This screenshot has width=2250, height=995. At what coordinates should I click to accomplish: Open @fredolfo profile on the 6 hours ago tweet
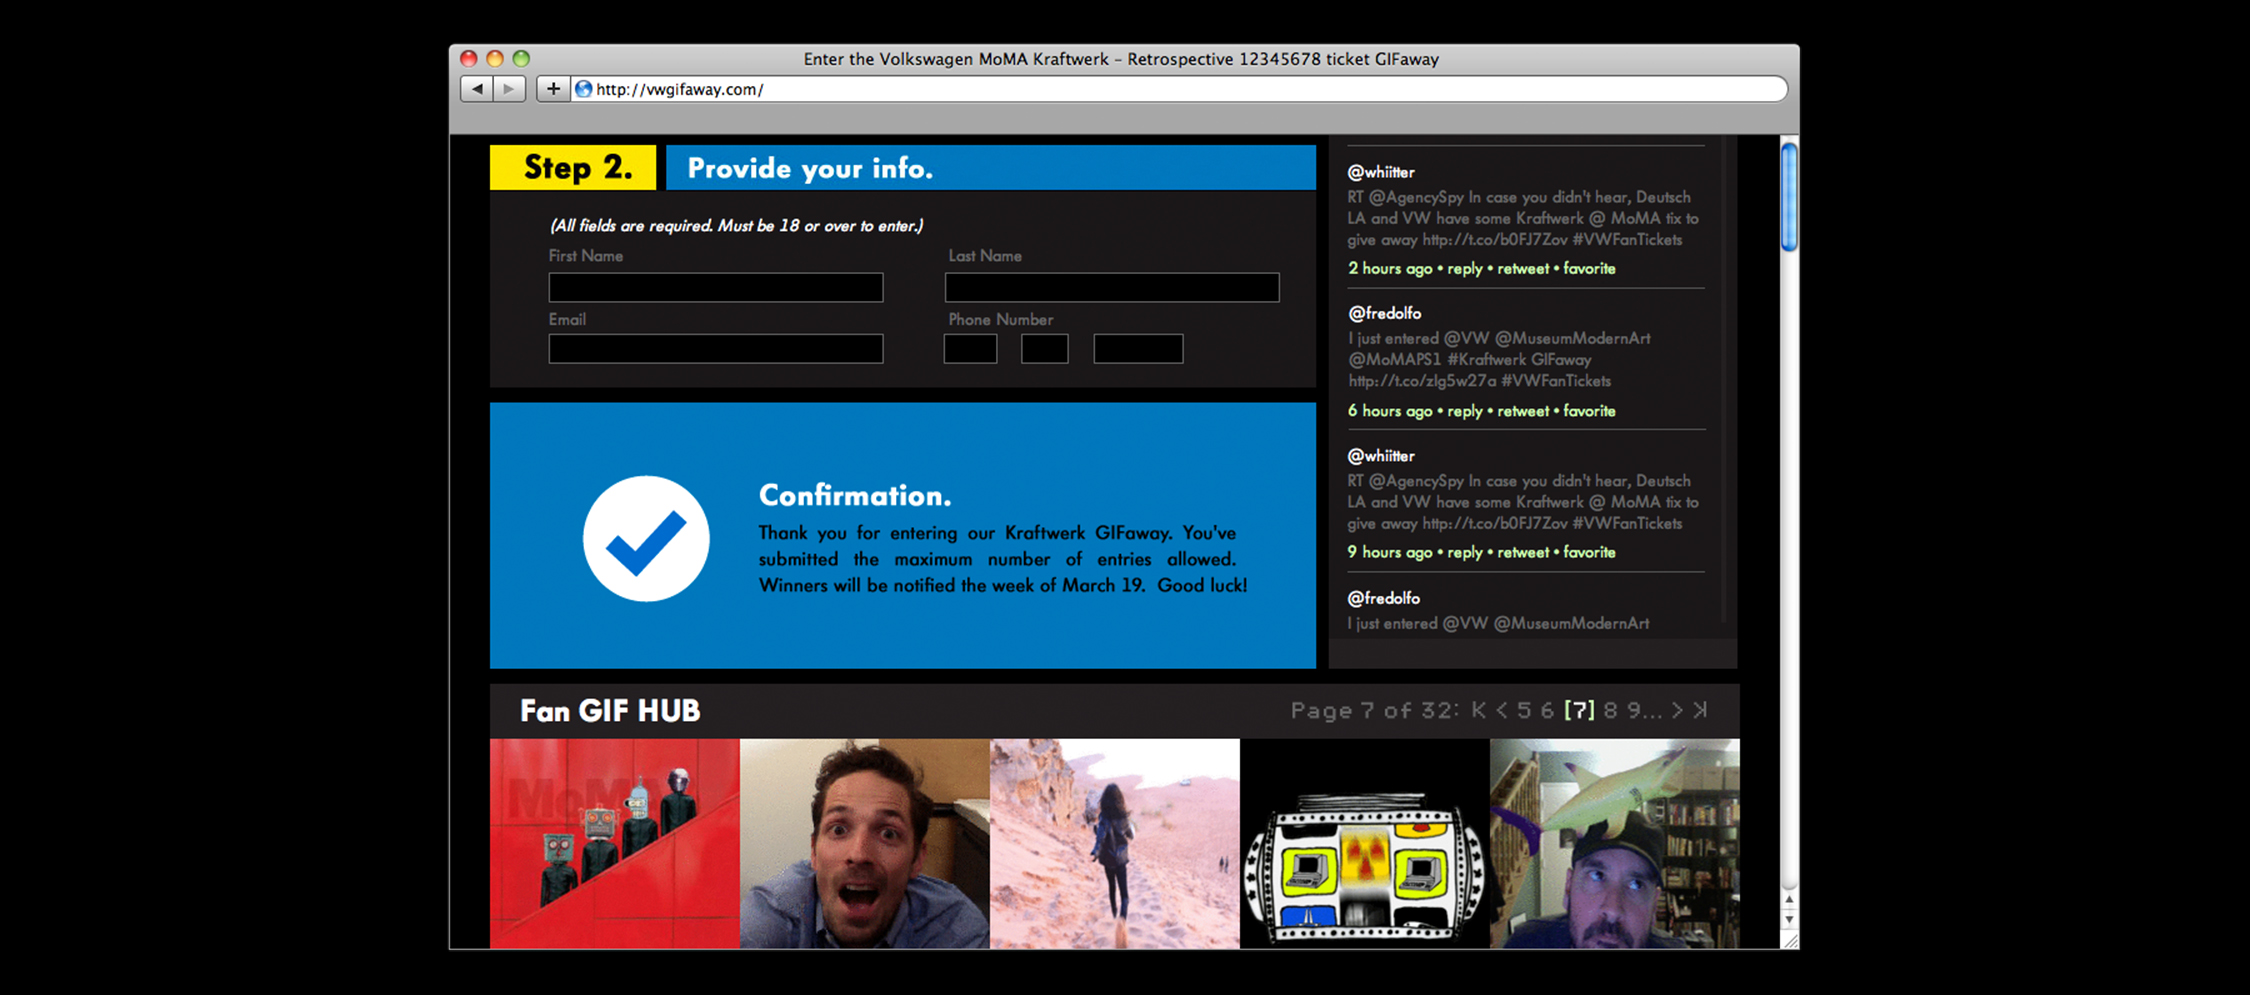click(1384, 313)
